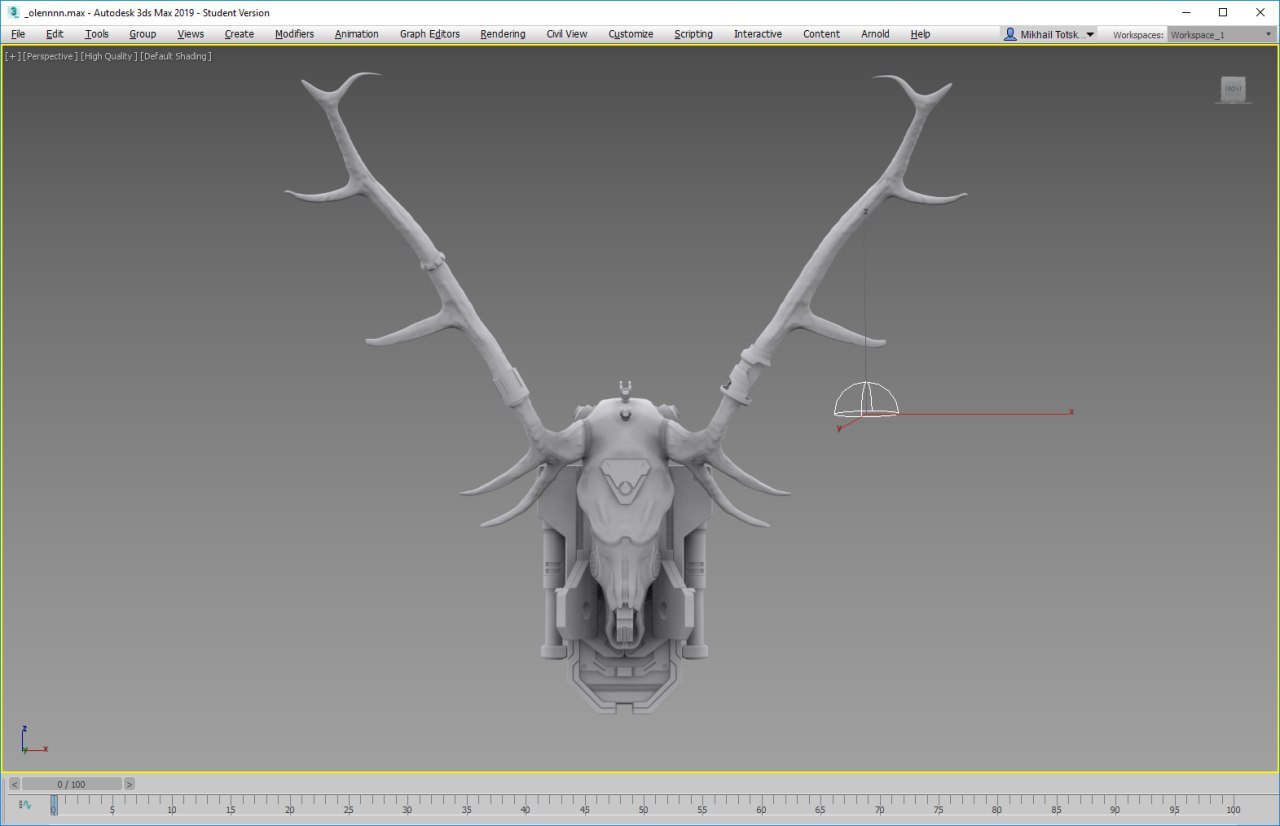
Task: Open the Content menu
Action: [822, 34]
